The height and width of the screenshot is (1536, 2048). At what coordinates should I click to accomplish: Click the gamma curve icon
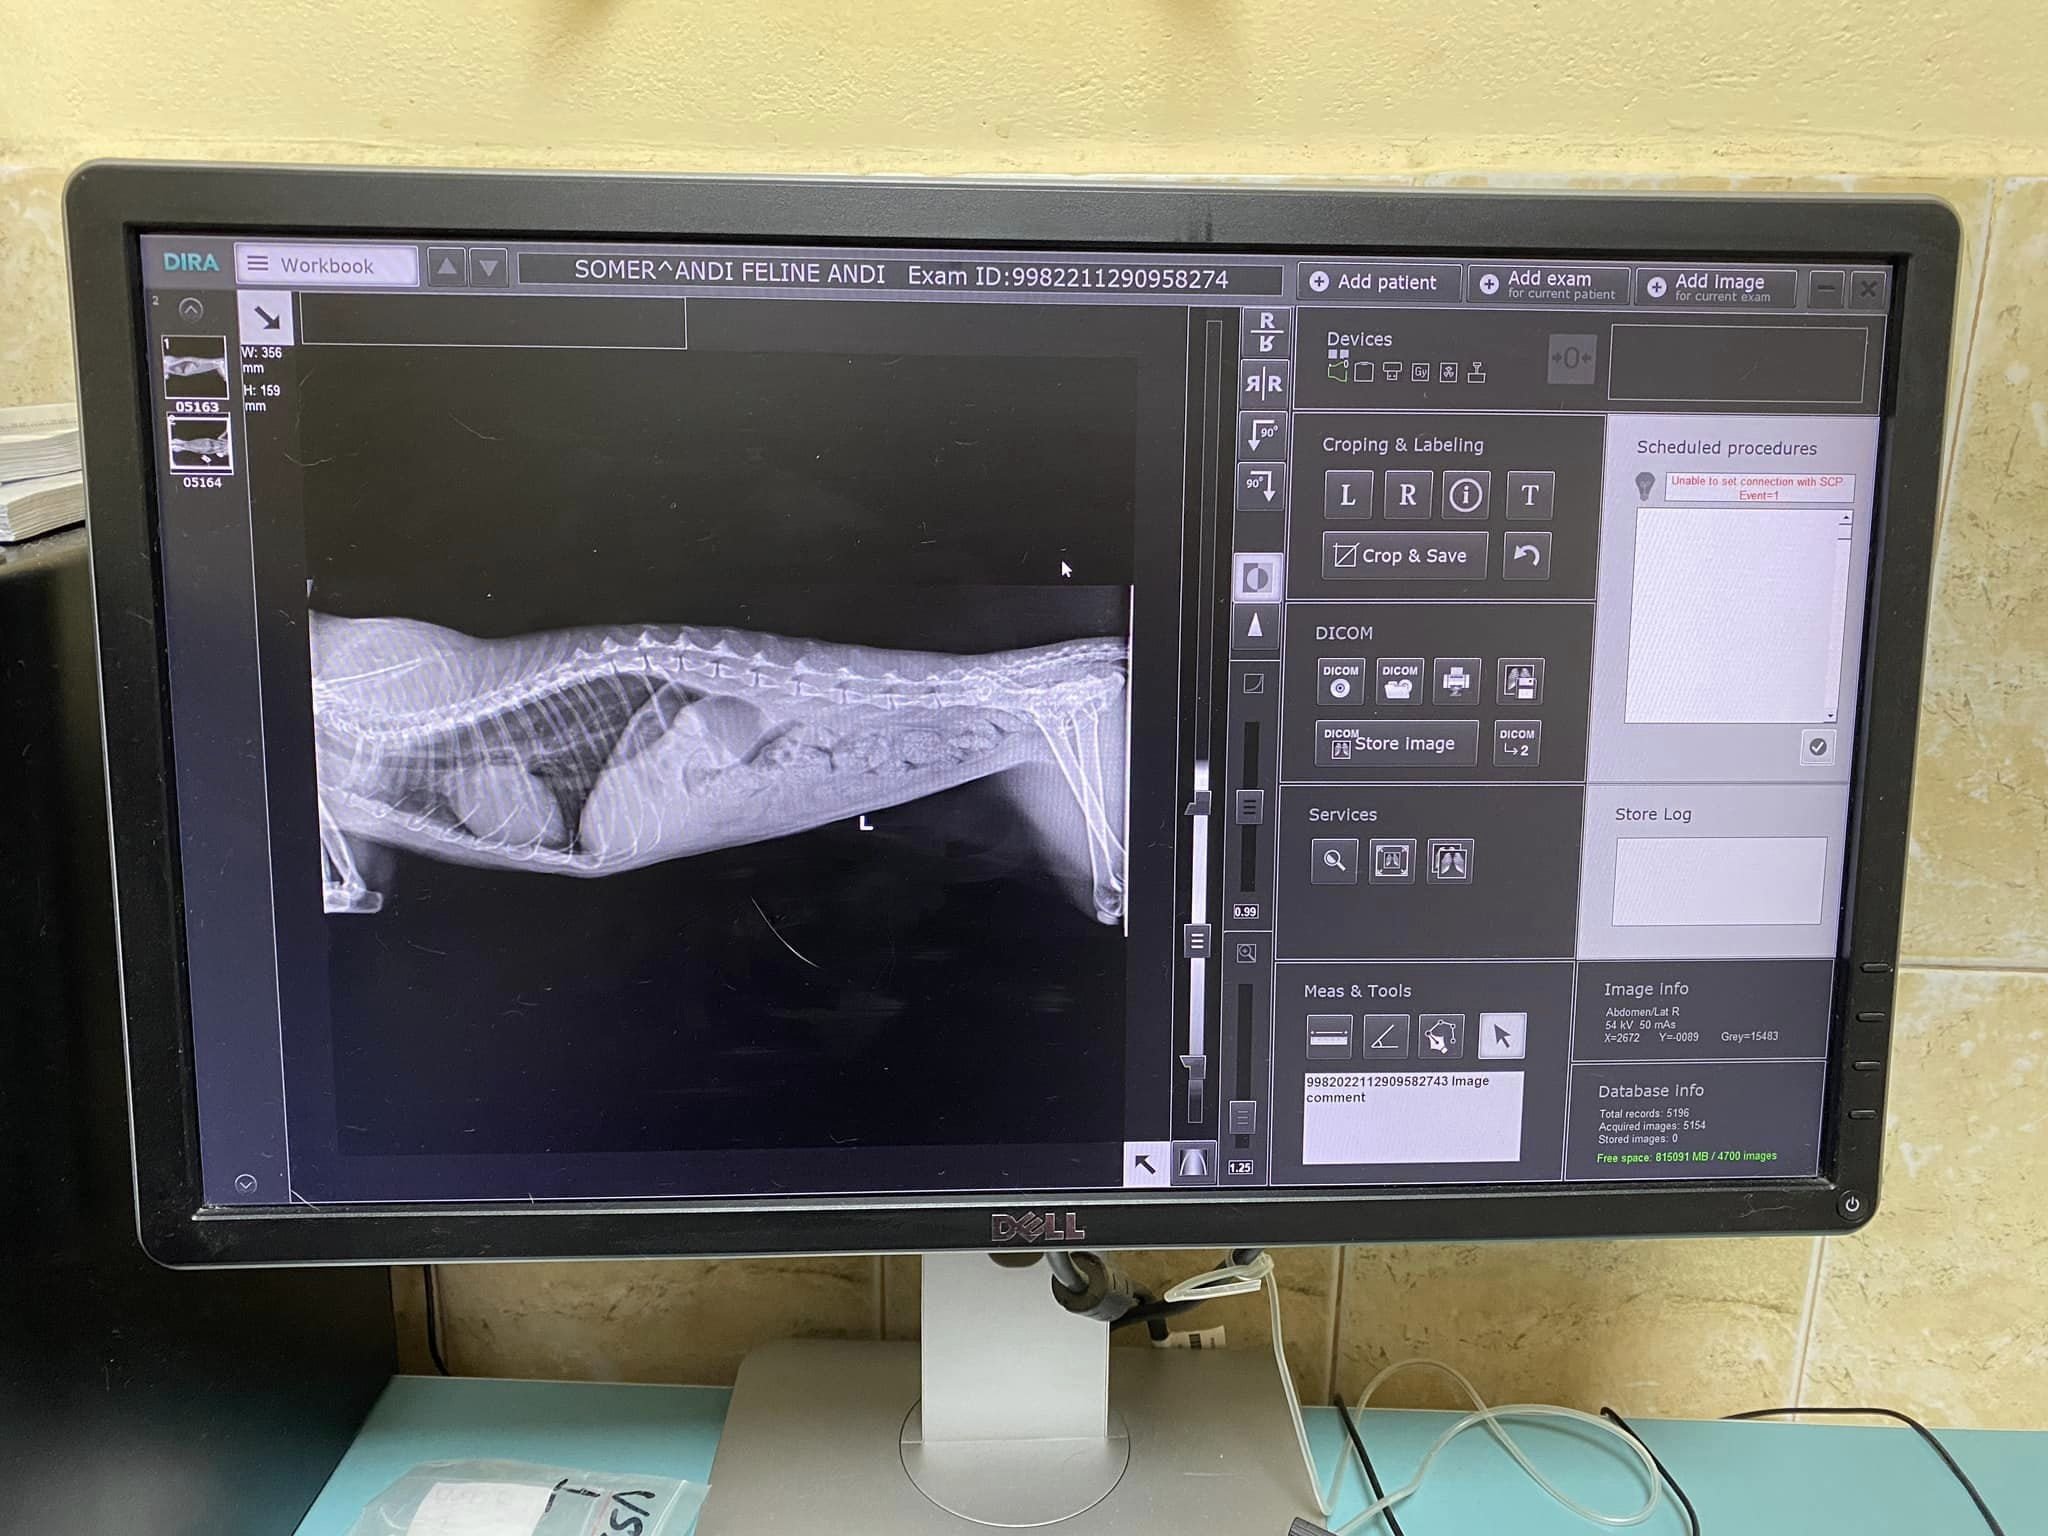click(x=1253, y=684)
